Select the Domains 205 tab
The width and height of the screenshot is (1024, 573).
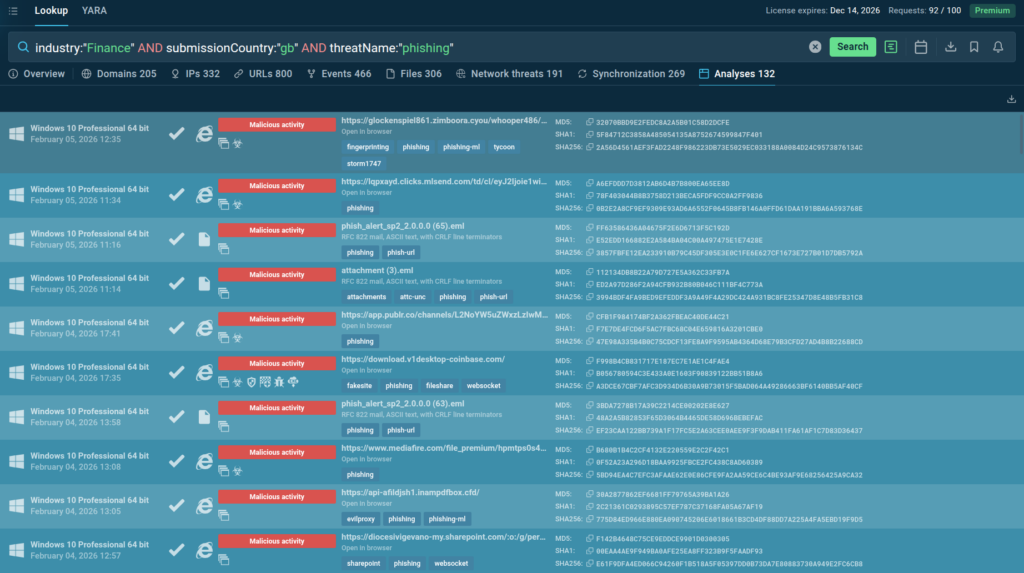(x=119, y=74)
